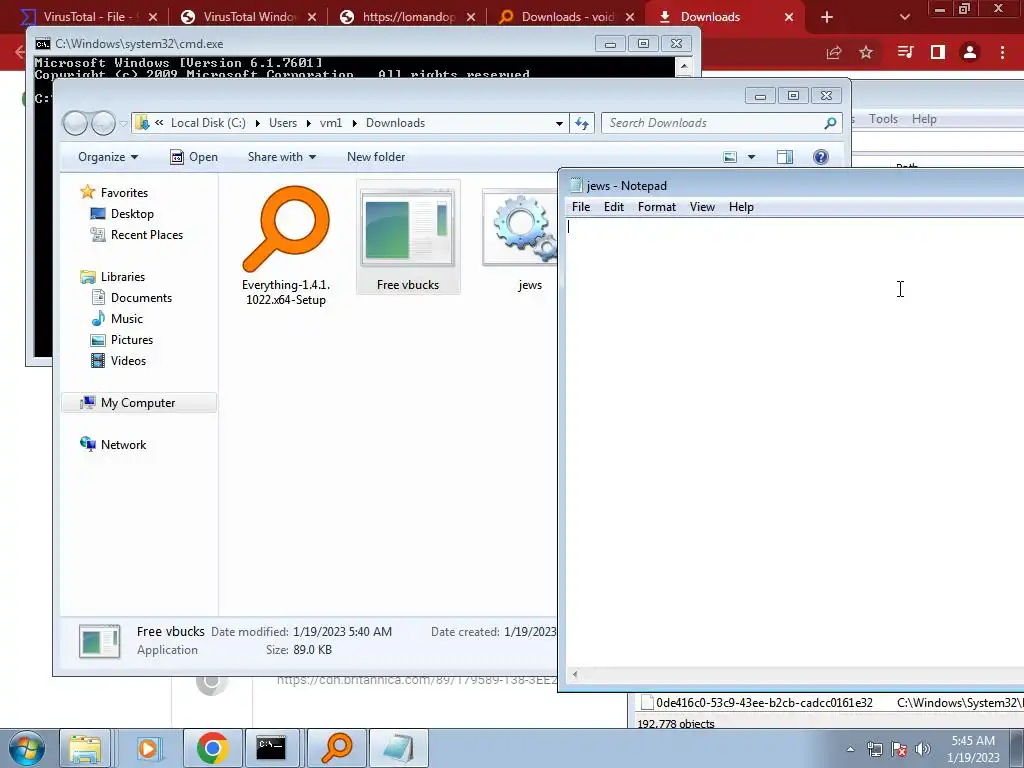Open Pictures library

tap(131, 340)
